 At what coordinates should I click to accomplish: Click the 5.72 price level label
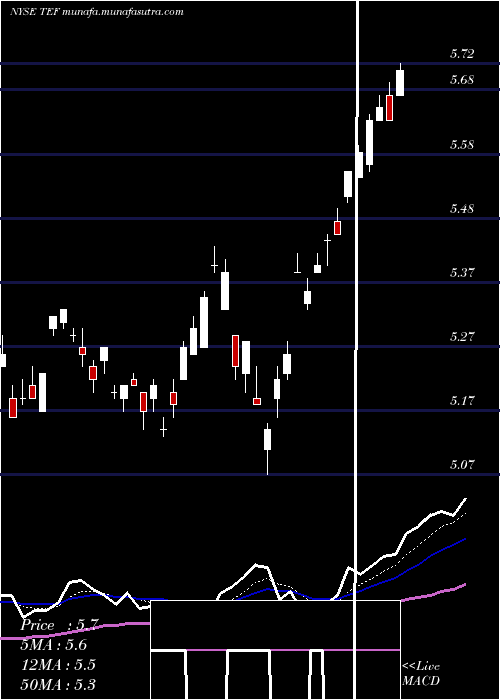point(462,54)
